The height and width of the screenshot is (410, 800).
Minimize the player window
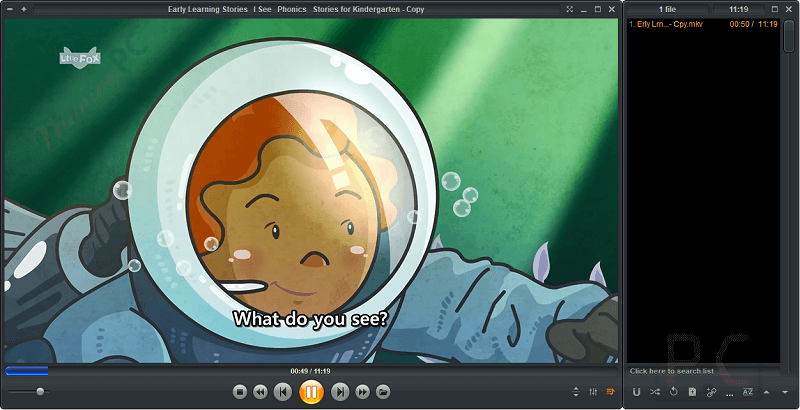pyautogui.click(x=584, y=9)
